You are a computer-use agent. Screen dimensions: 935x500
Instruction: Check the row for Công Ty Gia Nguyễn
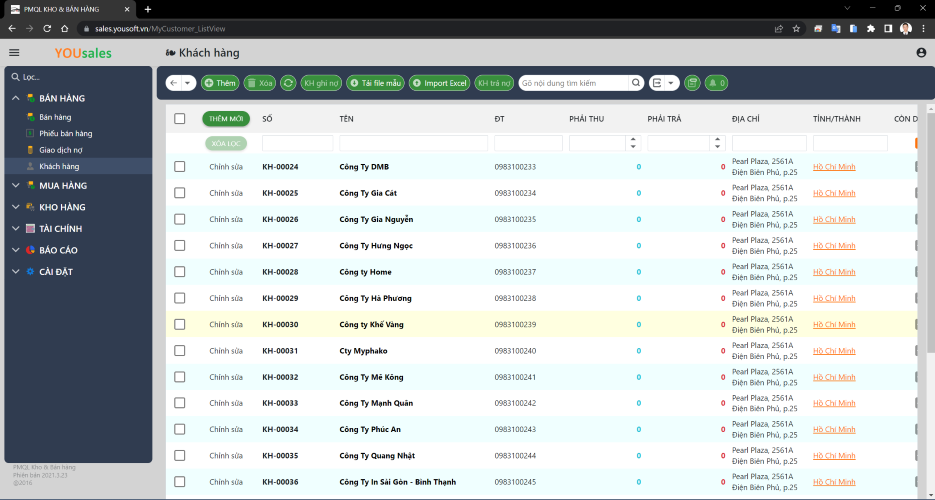click(x=179, y=219)
